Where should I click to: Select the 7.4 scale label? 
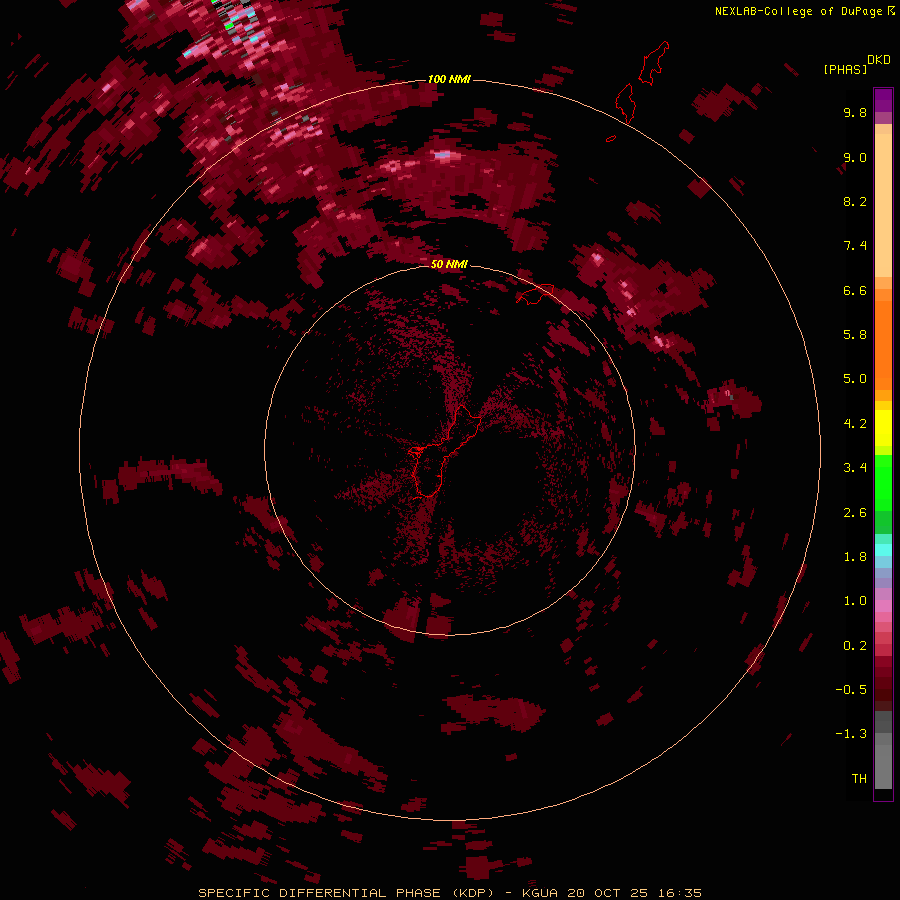point(855,246)
